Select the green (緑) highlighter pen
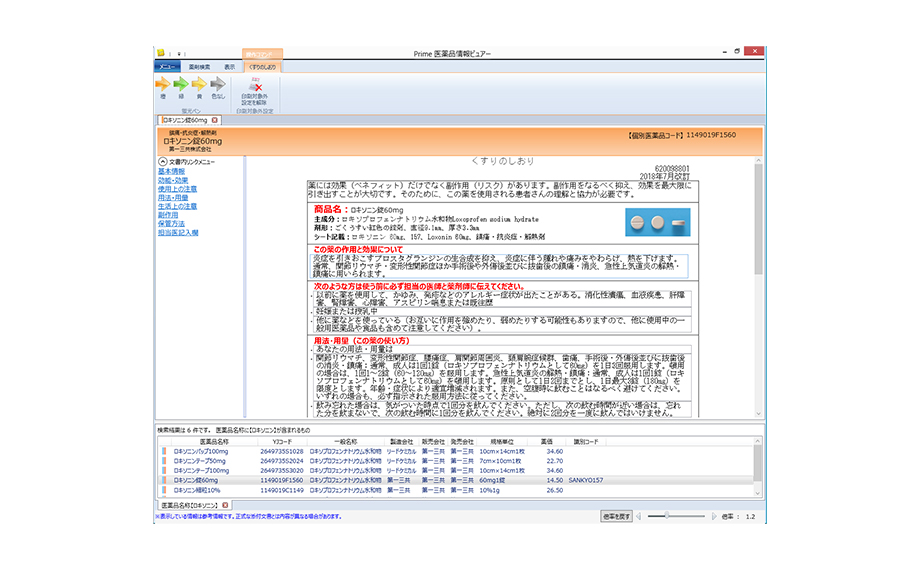920x570 pixels. click(180, 86)
